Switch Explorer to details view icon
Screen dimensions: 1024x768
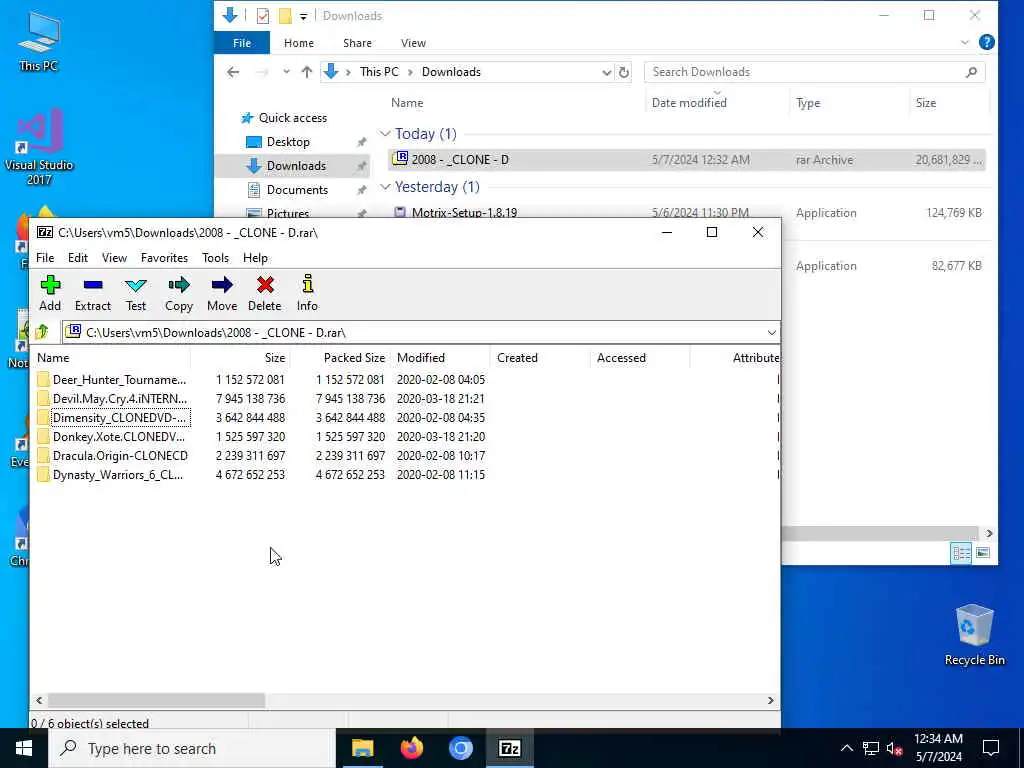(x=961, y=553)
